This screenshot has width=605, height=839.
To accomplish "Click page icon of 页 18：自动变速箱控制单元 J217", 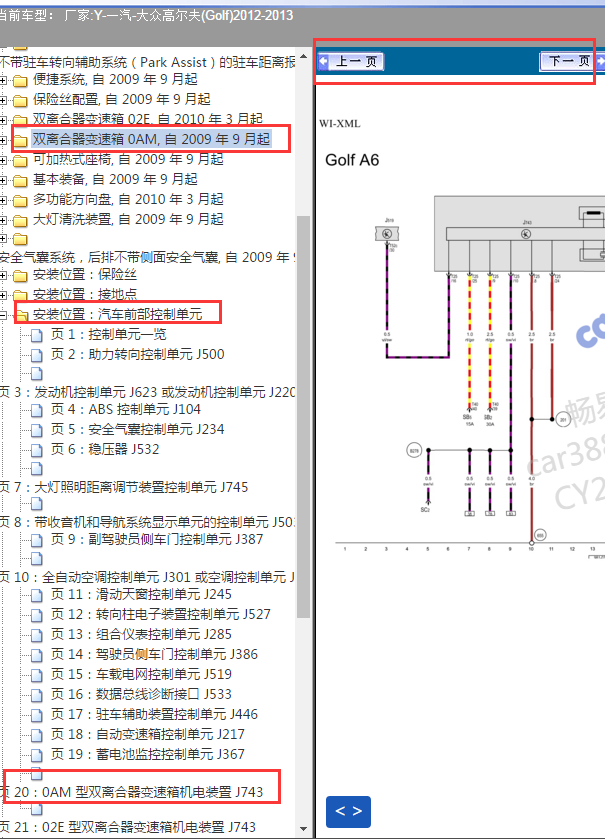I will point(37,735).
